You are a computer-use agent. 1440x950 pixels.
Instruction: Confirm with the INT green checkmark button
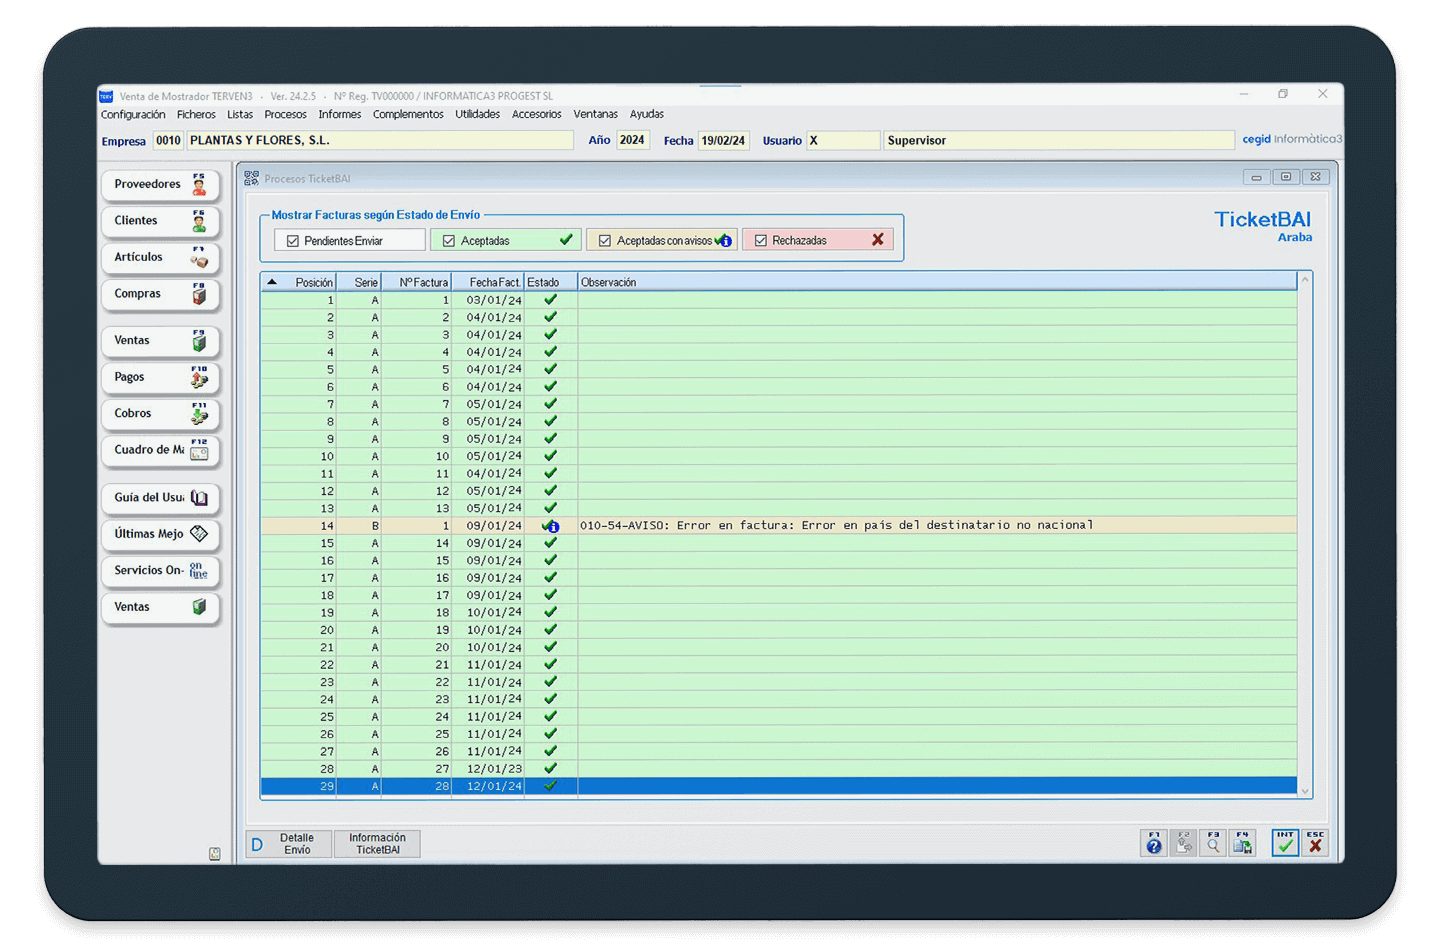1285,843
